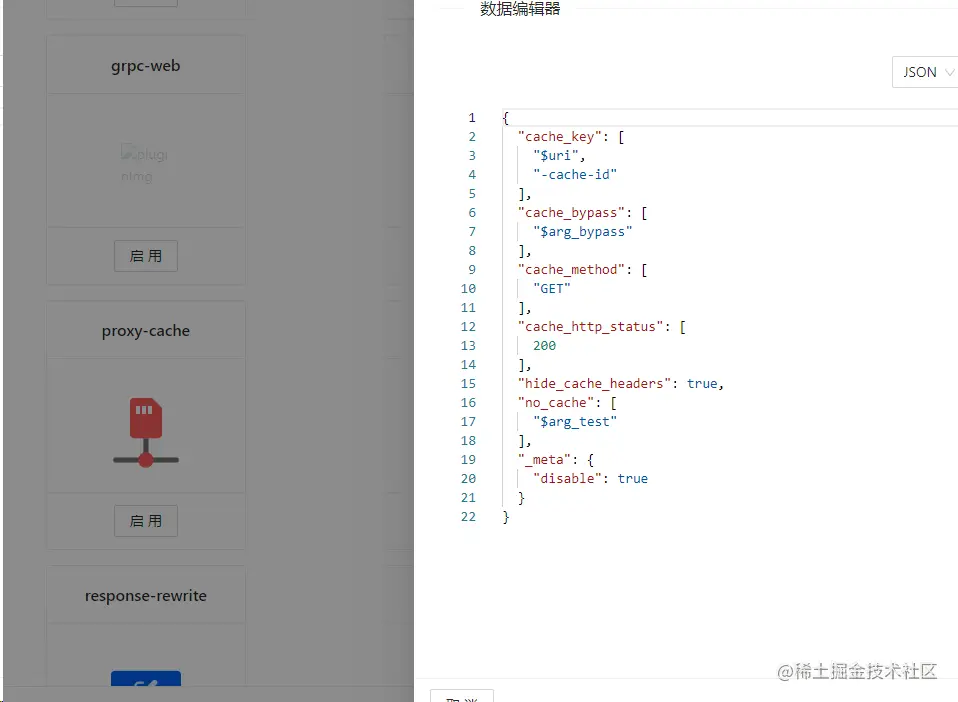Click the 200 status code value
Screen dimensions: 958x702
(x=544, y=345)
